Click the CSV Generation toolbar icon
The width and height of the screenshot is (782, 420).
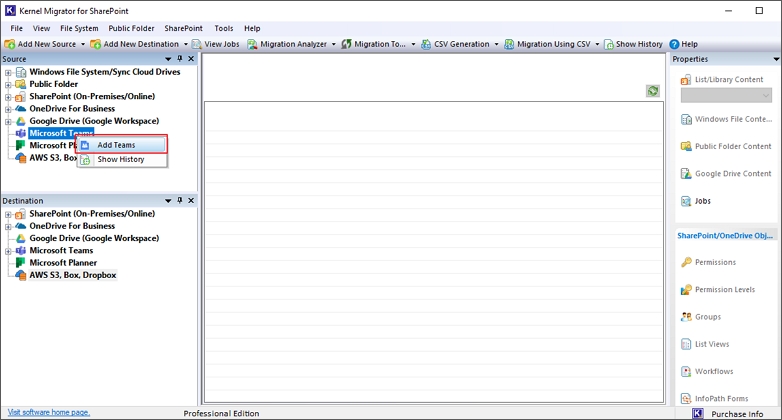click(426, 44)
